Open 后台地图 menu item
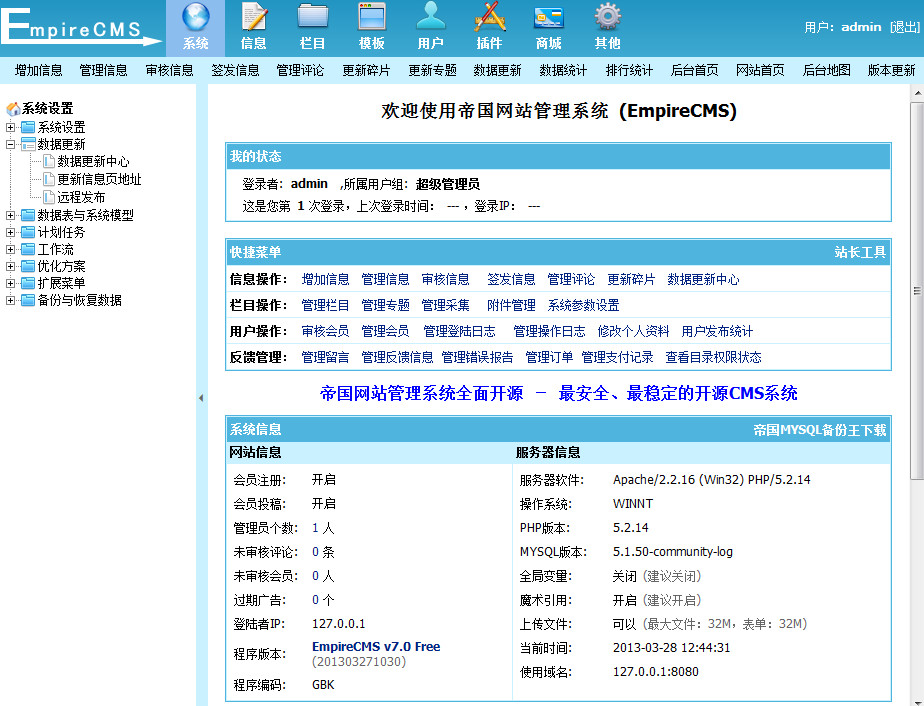The image size is (924, 706). pos(826,71)
